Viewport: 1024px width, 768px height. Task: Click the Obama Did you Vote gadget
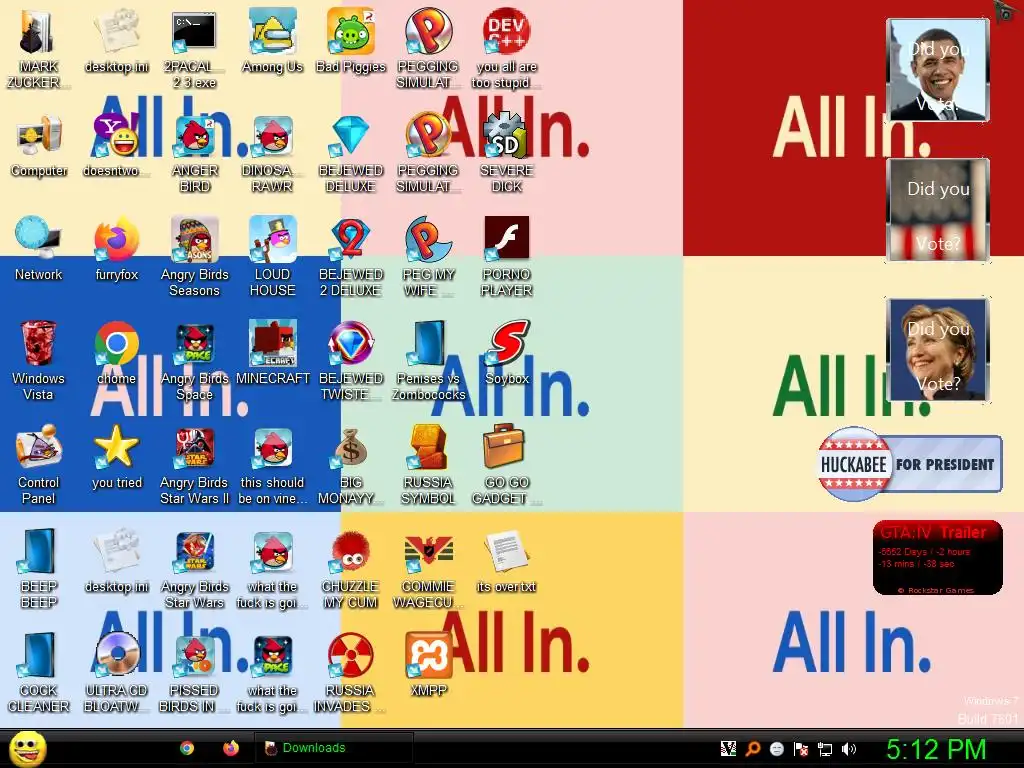[x=937, y=70]
